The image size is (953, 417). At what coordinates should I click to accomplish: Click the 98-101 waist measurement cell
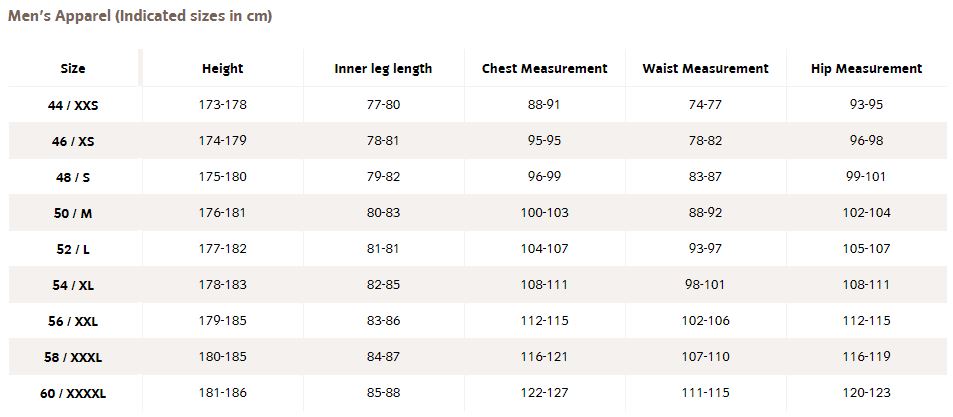706,284
